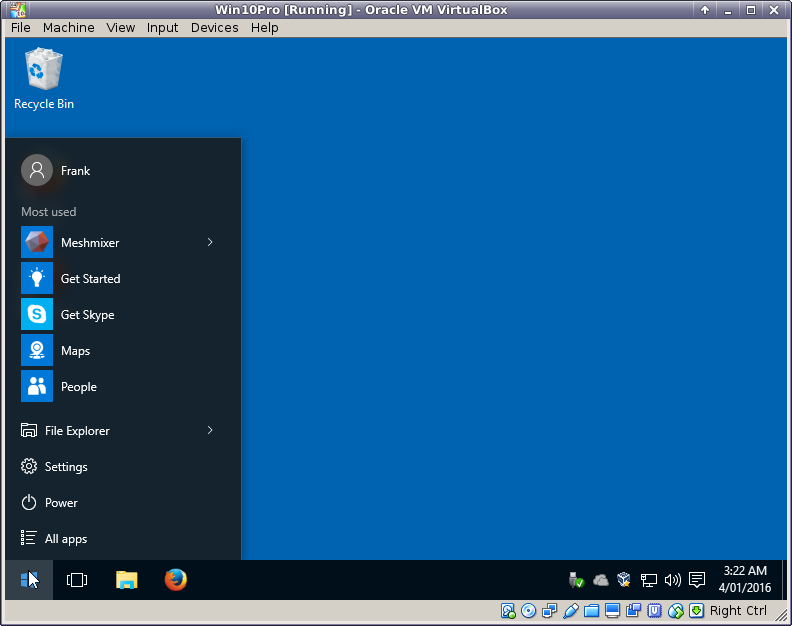Open the People app
Viewport: 792px width, 626px height.
[x=78, y=387]
